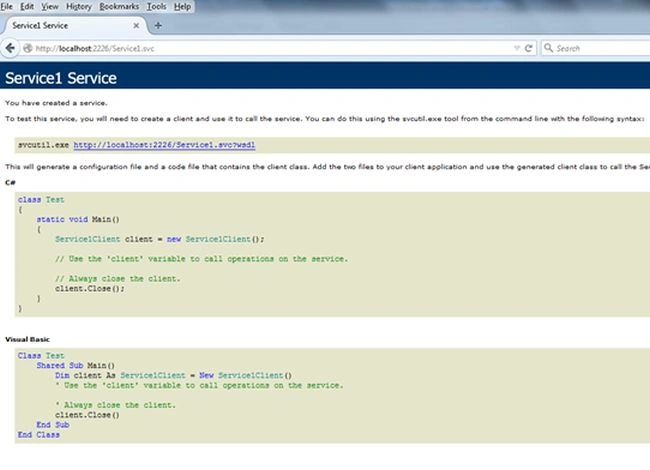
Task: Open the File menu
Action: coord(7,6)
